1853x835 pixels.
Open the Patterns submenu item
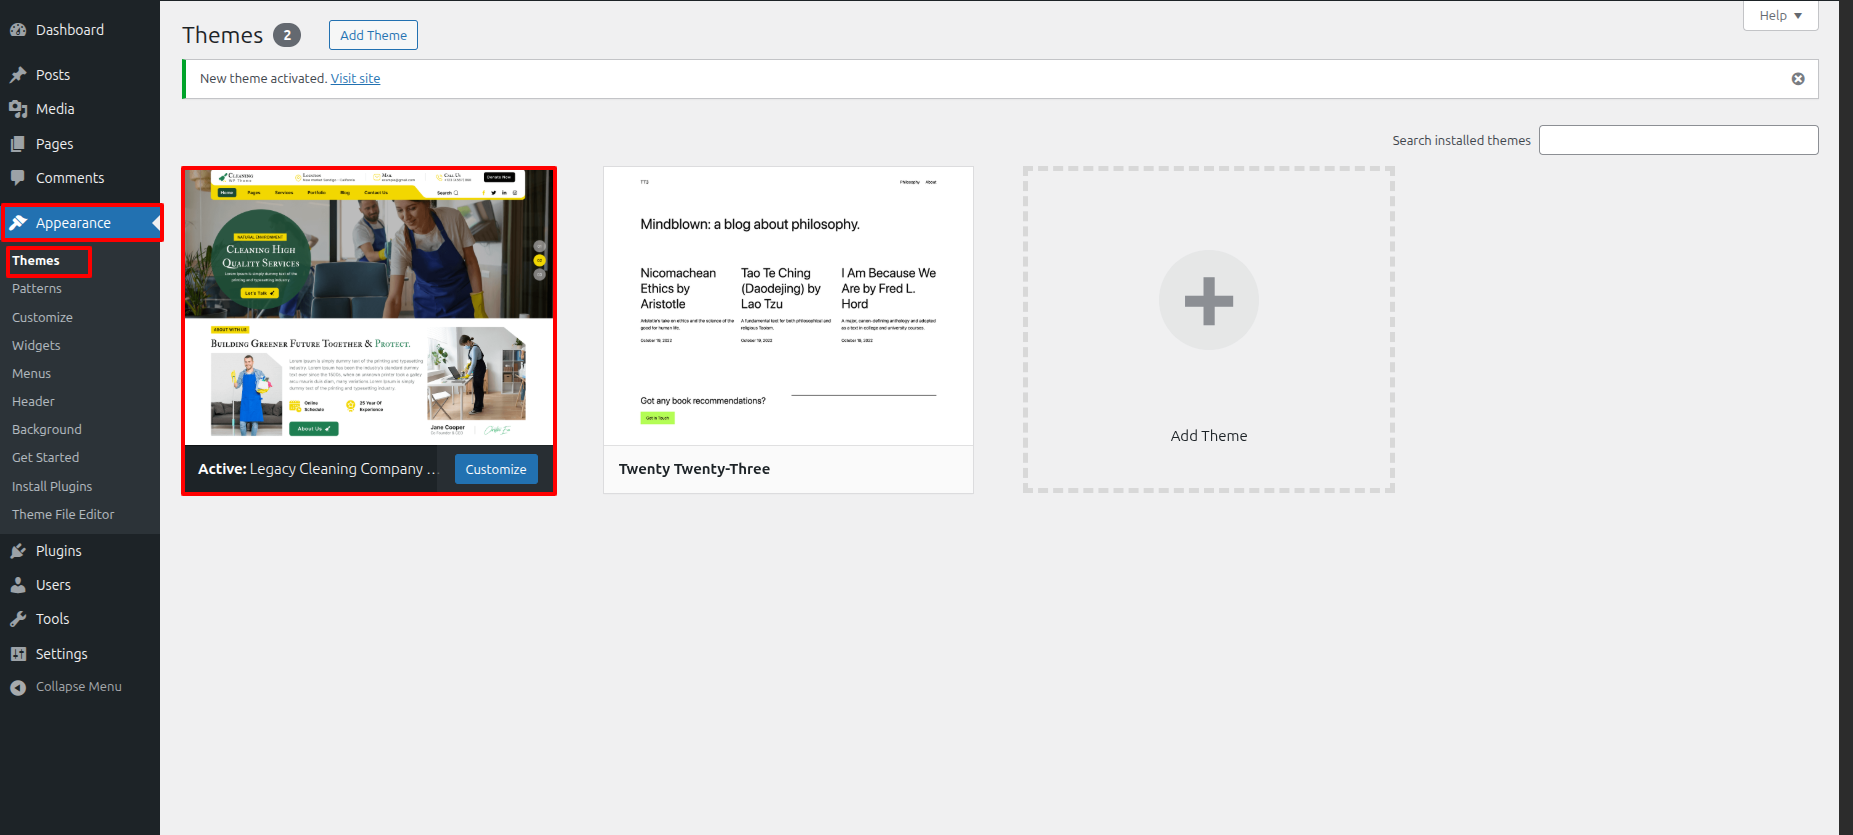pyautogui.click(x=37, y=289)
